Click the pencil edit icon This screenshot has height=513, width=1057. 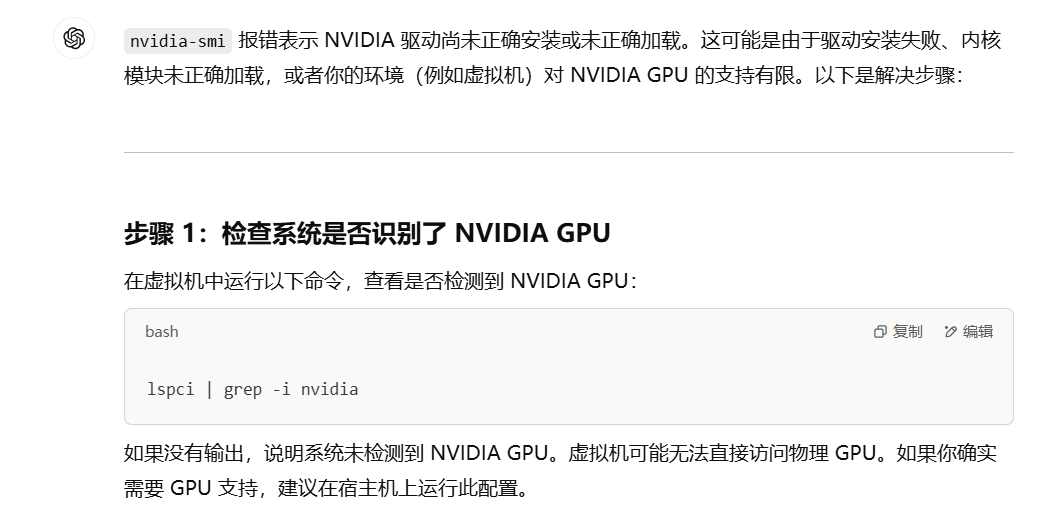coord(951,332)
